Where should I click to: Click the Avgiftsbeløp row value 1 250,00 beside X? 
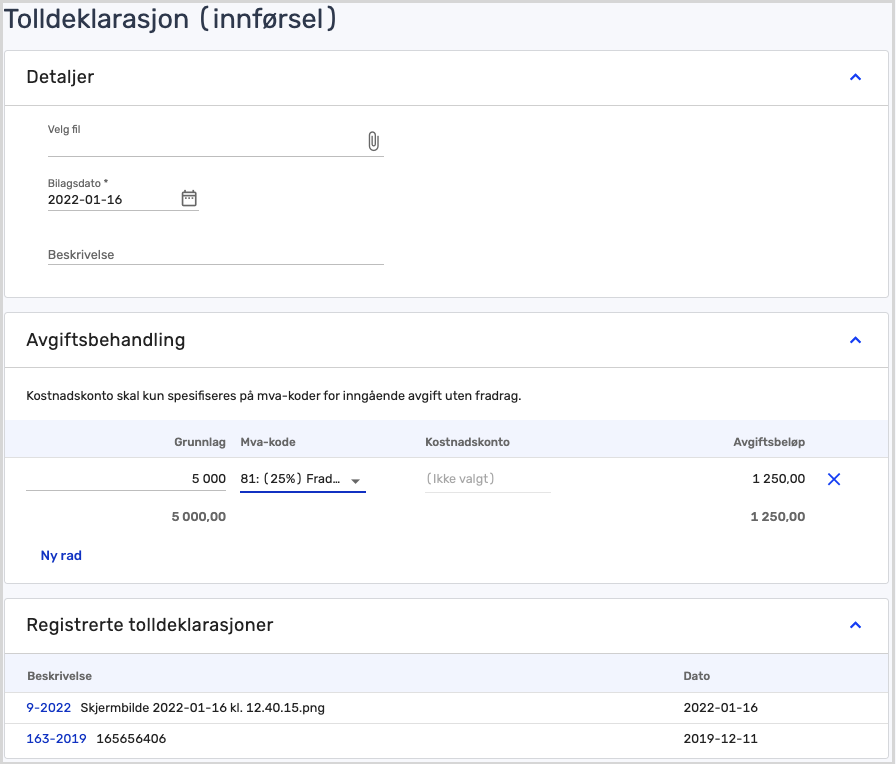click(x=778, y=479)
